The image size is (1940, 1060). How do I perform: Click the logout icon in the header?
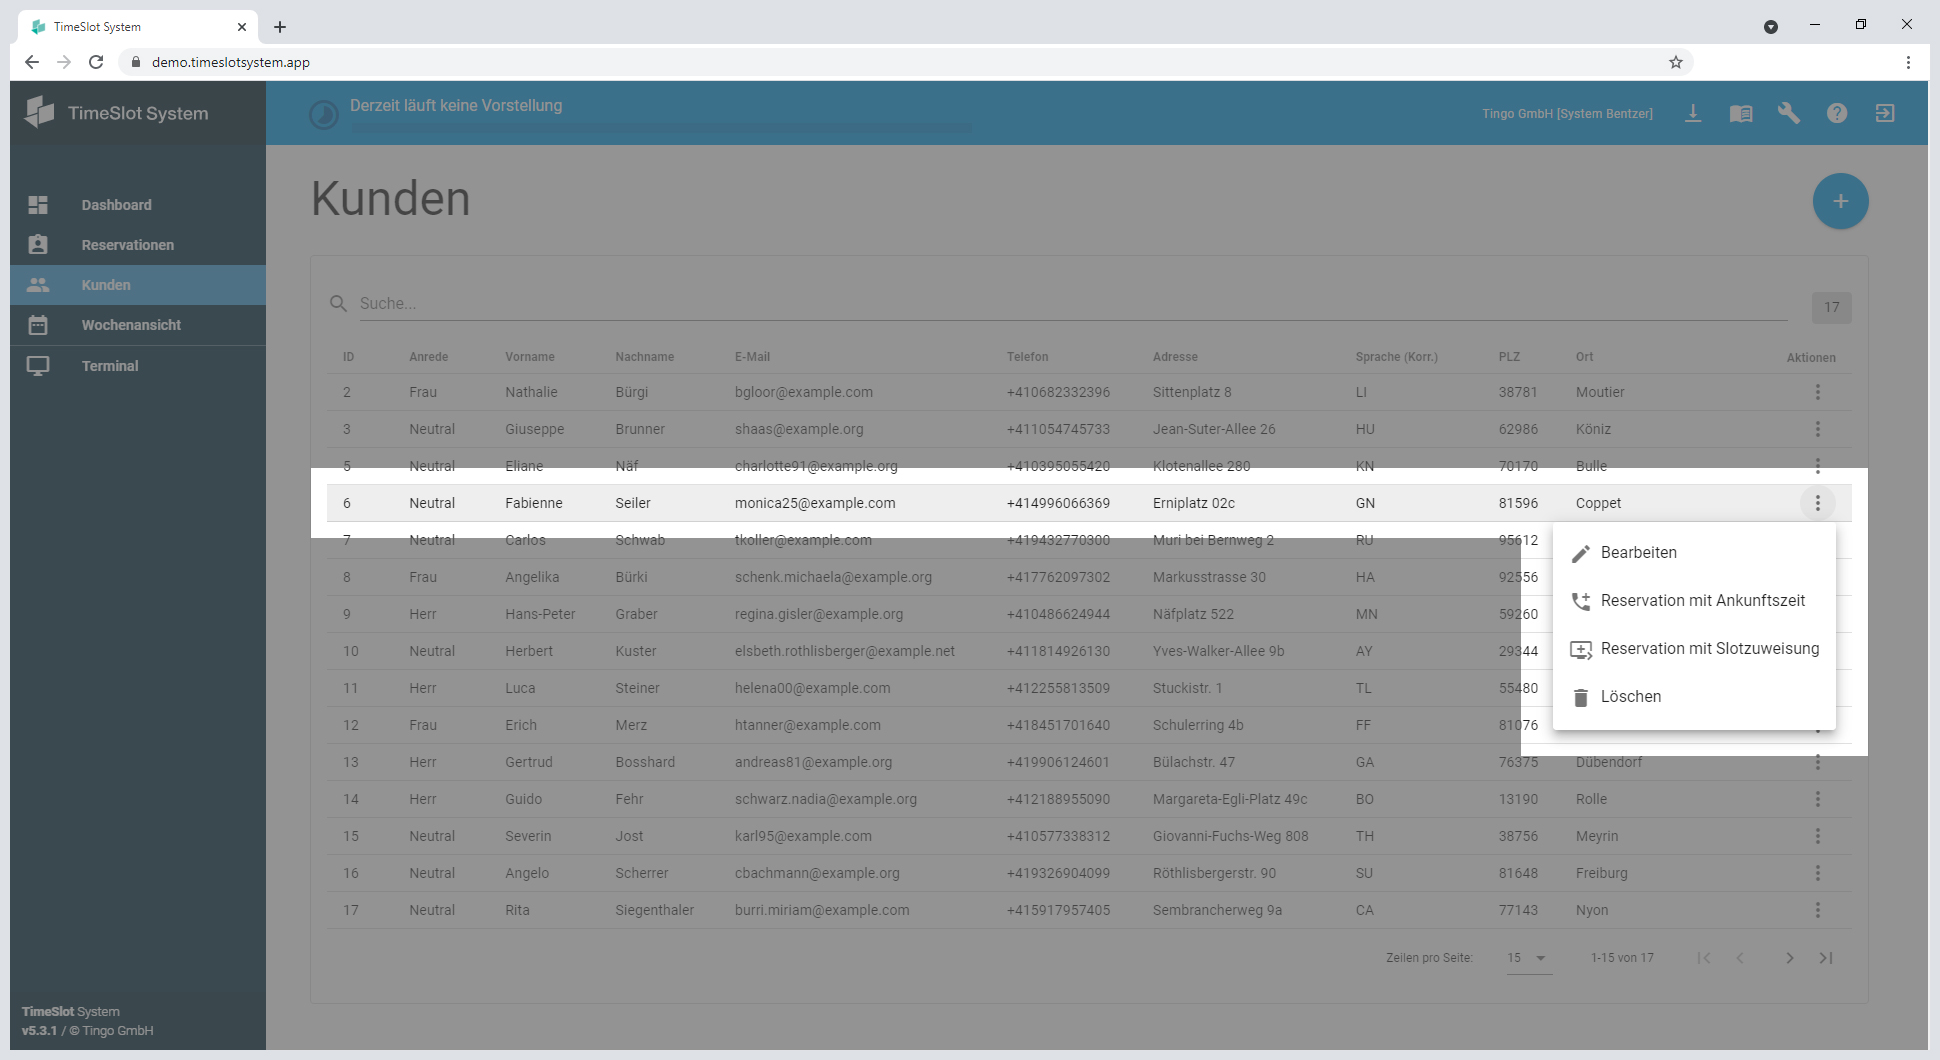pyautogui.click(x=1885, y=113)
